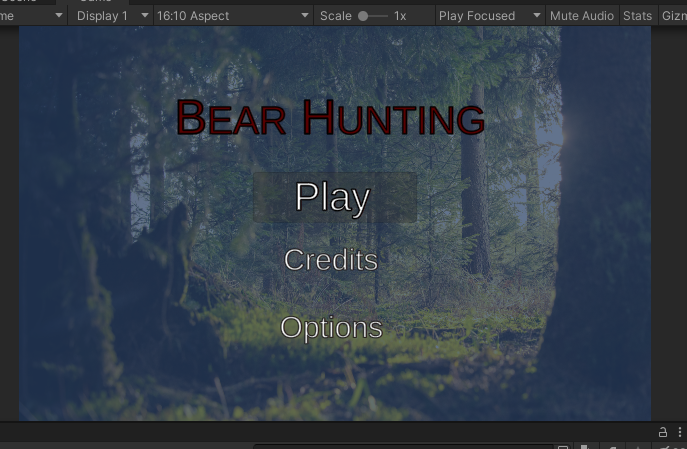Toggle Mute Audio in Game view
Screen dimensions: 687x449
tap(582, 16)
